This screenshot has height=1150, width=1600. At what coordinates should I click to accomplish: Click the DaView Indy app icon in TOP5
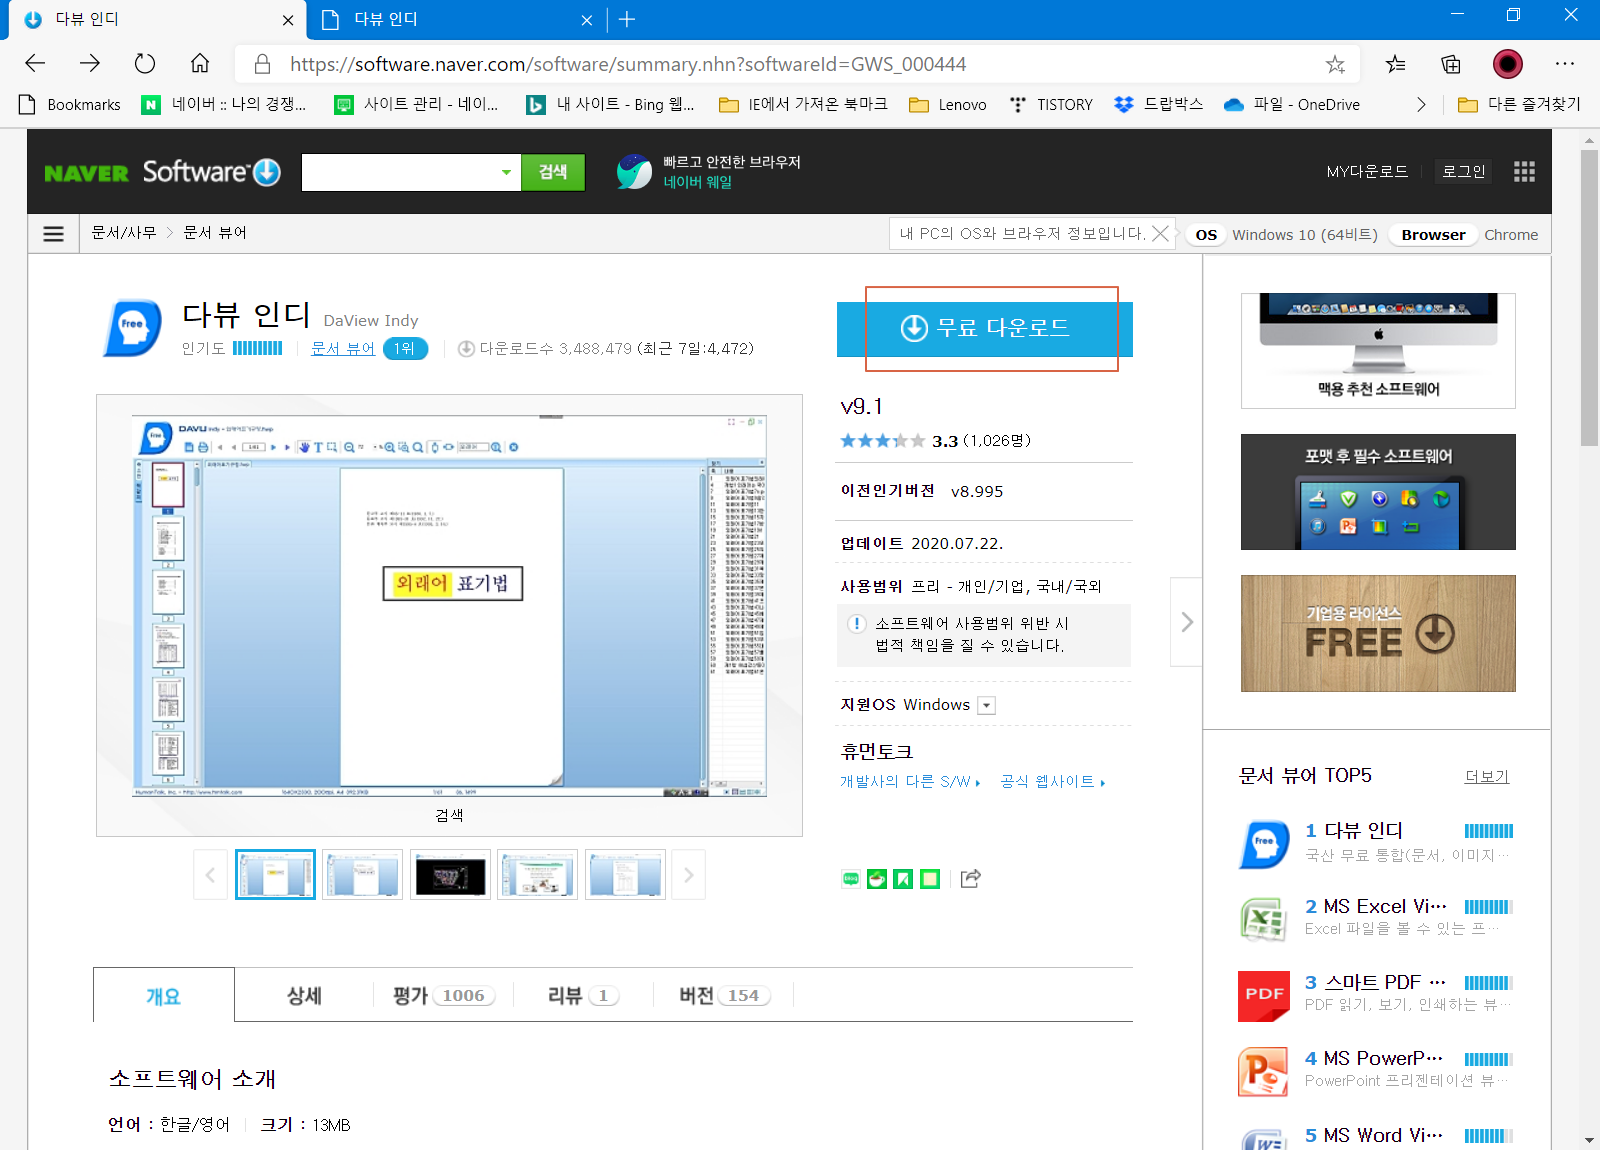[1264, 844]
